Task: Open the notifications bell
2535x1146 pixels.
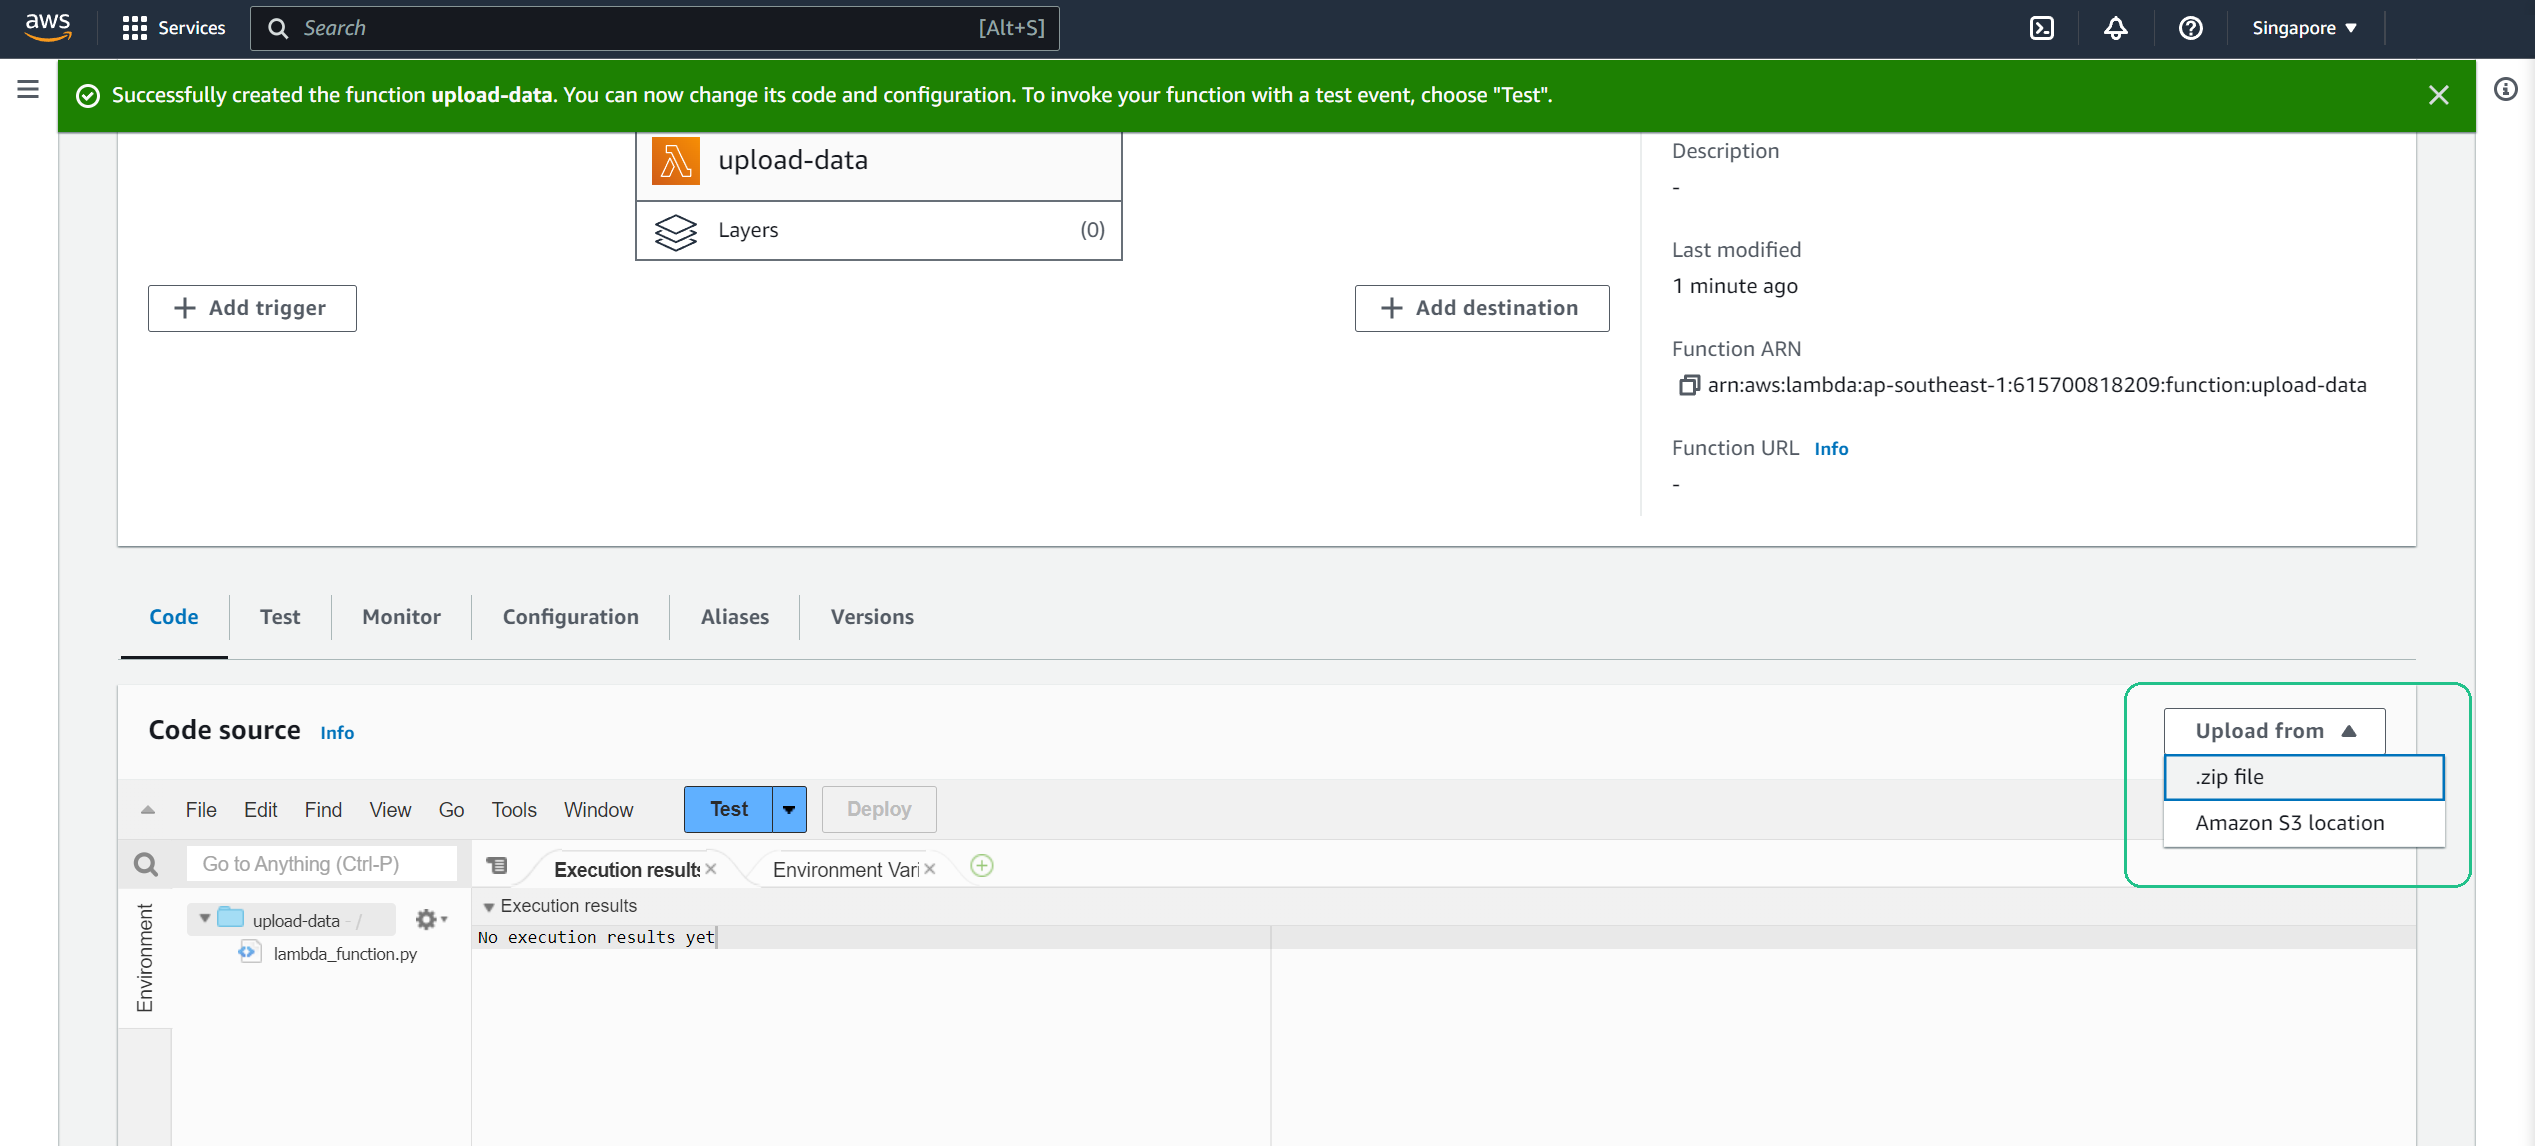Action: (x=2115, y=28)
